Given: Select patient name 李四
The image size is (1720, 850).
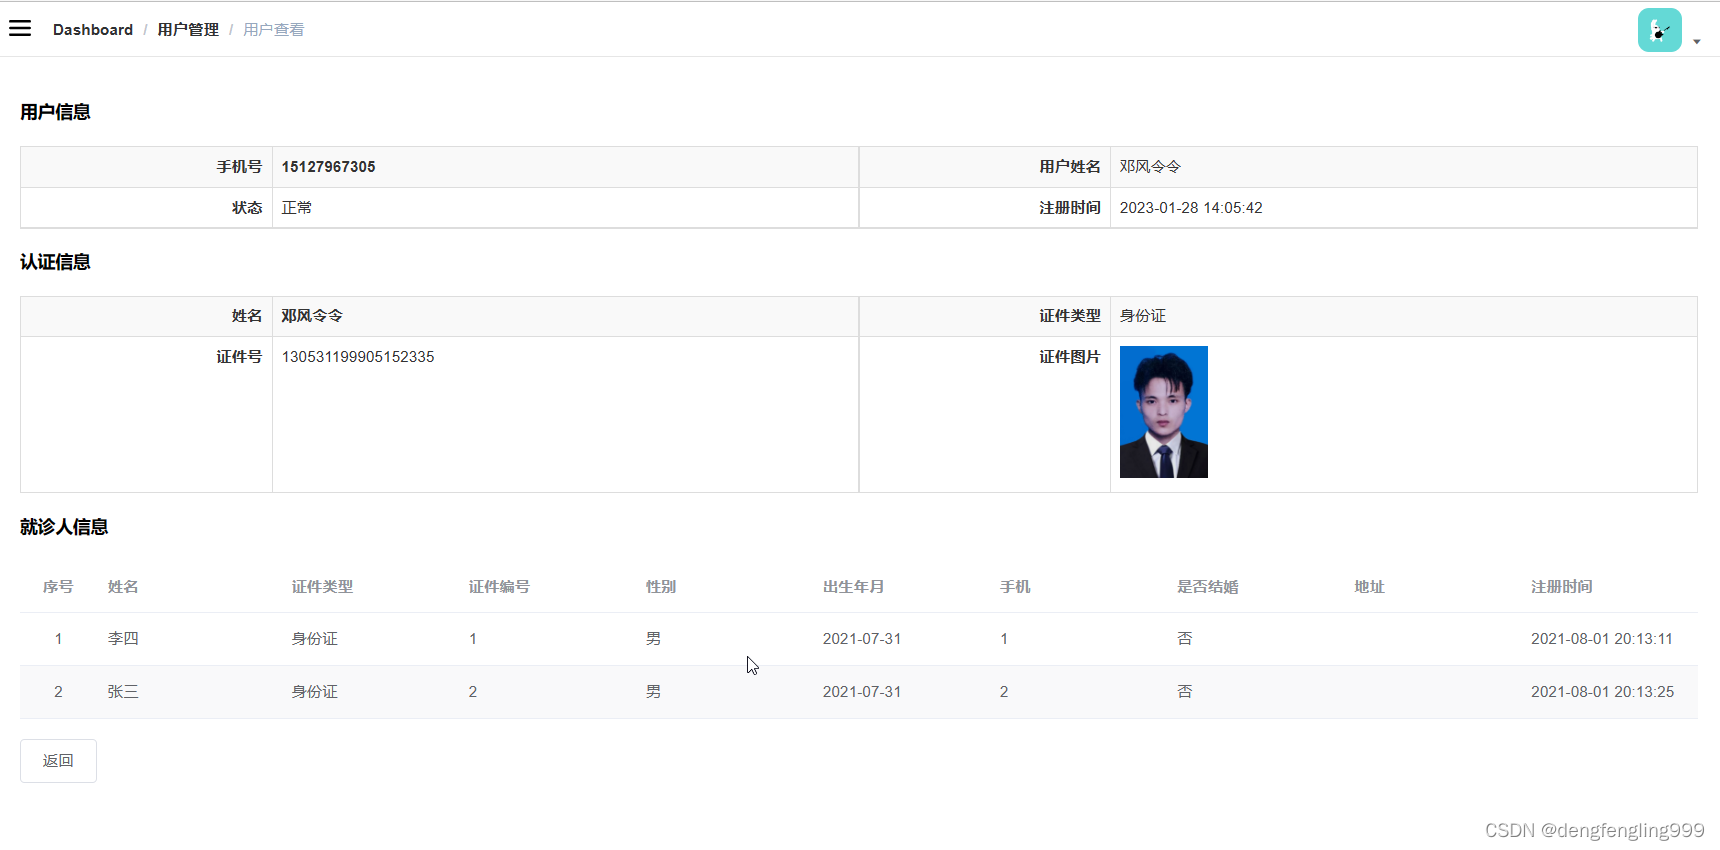Looking at the screenshot, I should [x=123, y=639].
